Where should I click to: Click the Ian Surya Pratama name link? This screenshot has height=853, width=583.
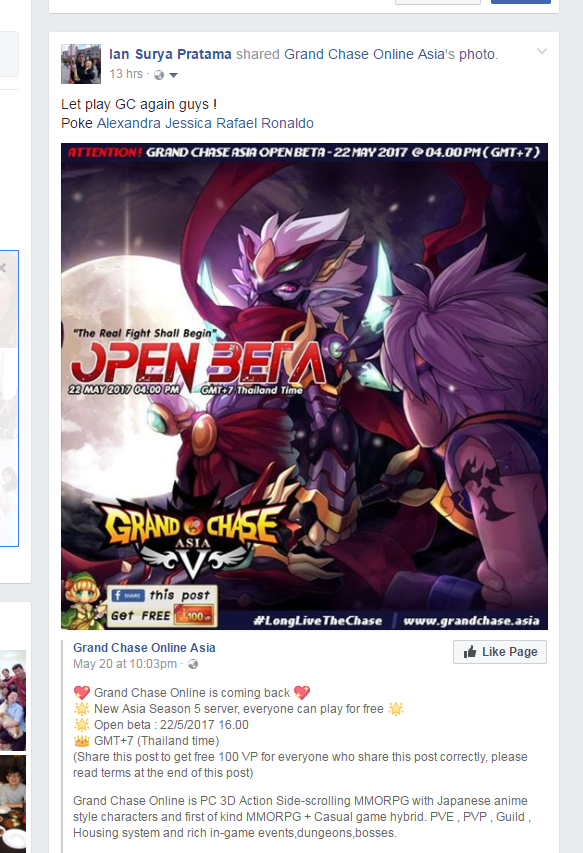[x=170, y=54]
